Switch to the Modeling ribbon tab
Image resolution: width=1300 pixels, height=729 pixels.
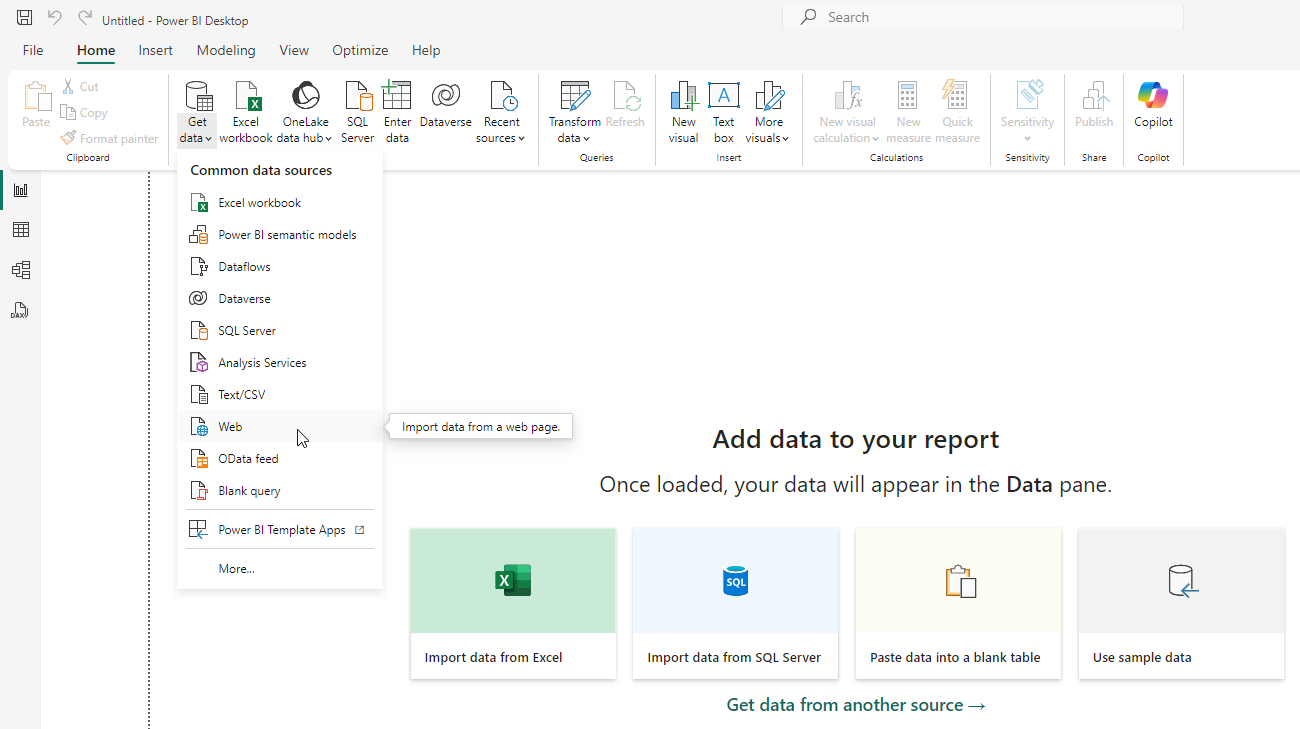[226, 50]
